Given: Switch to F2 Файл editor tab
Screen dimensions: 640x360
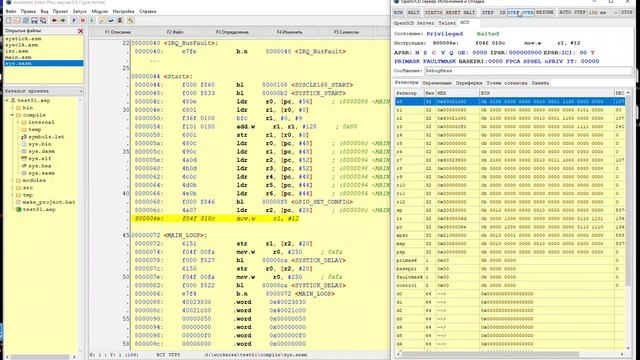Looking at the screenshot, I should tap(175, 32).
